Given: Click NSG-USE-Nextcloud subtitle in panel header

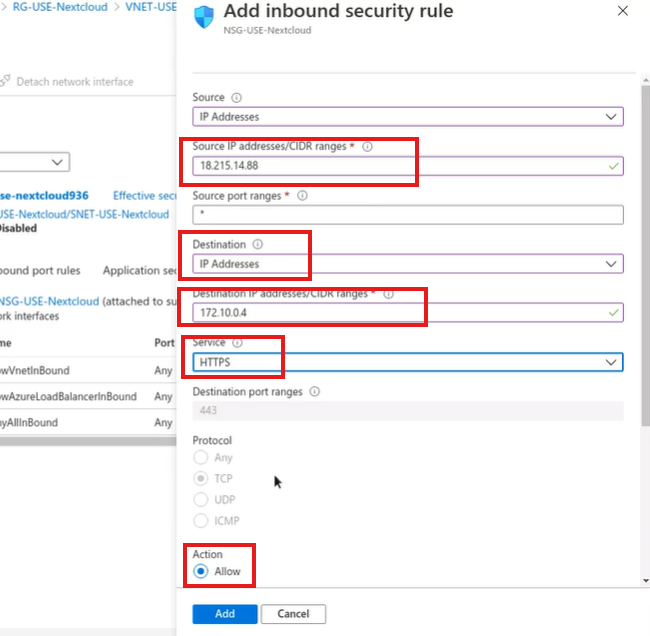Looking at the screenshot, I should [x=267, y=30].
